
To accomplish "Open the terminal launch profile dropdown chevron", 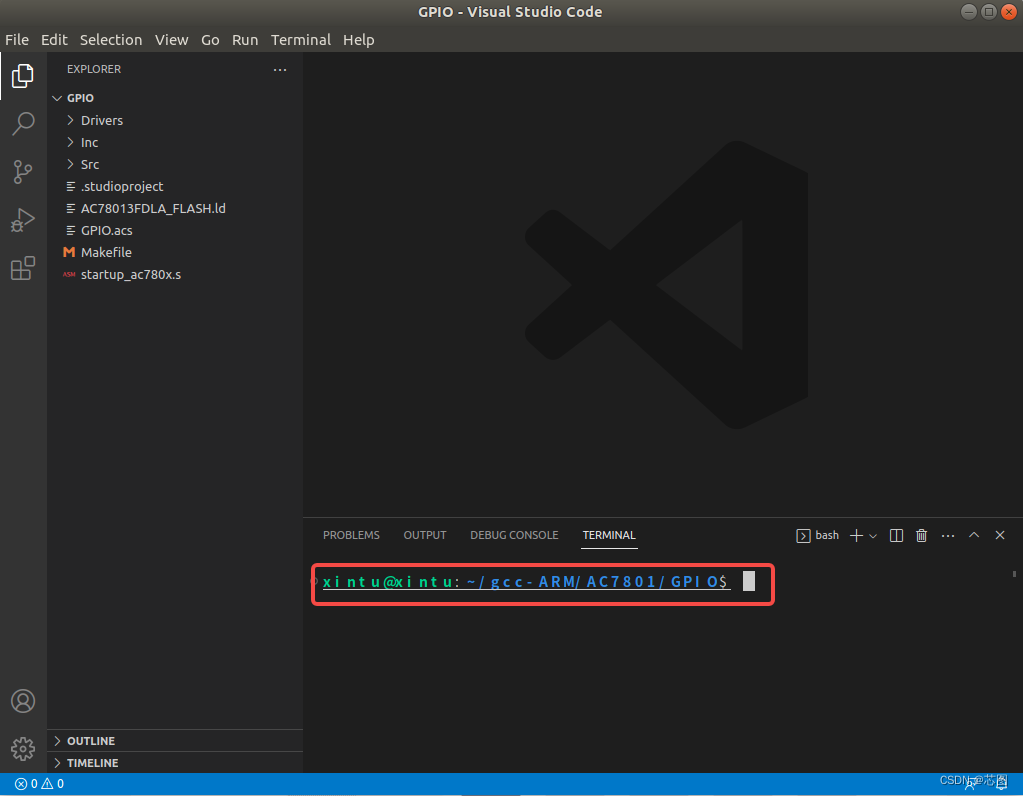I will click(x=873, y=535).
